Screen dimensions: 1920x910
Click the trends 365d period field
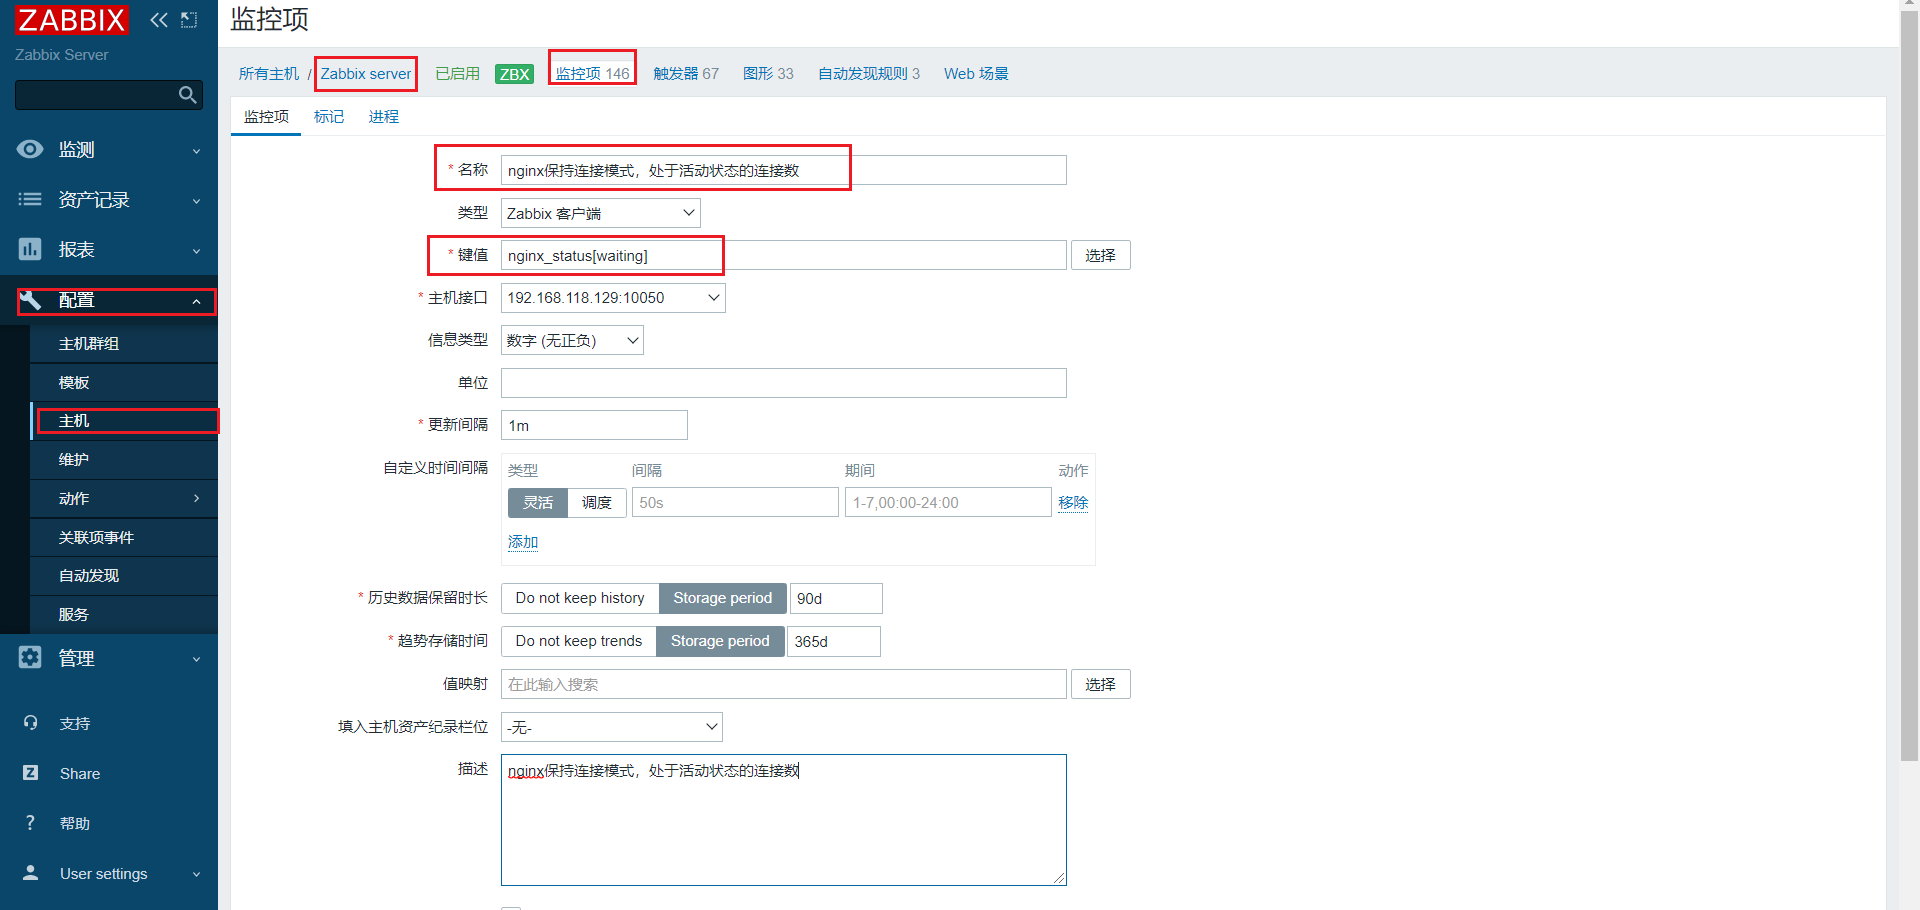click(834, 641)
